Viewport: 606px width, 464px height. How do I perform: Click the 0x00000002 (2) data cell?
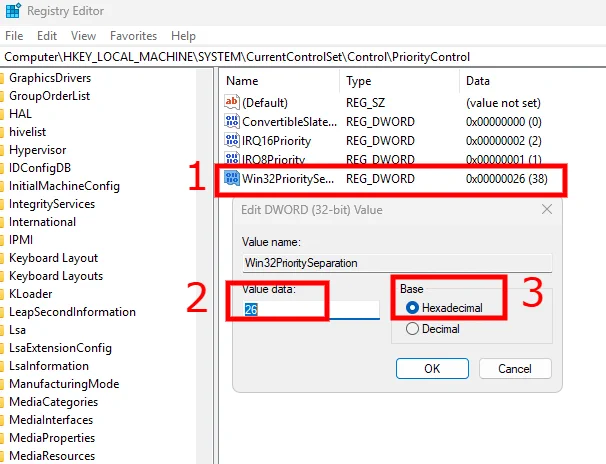[x=504, y=141]
